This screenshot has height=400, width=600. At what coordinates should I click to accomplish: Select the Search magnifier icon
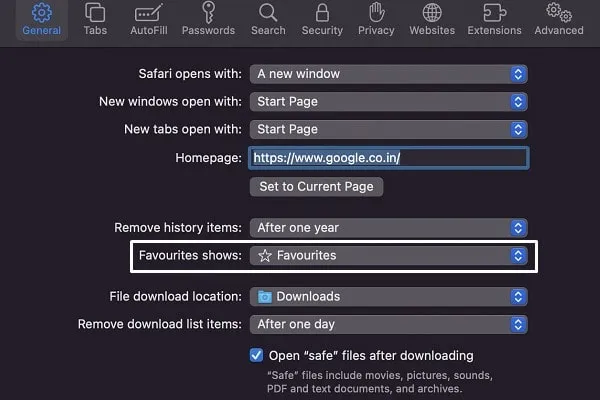(268, 13)
